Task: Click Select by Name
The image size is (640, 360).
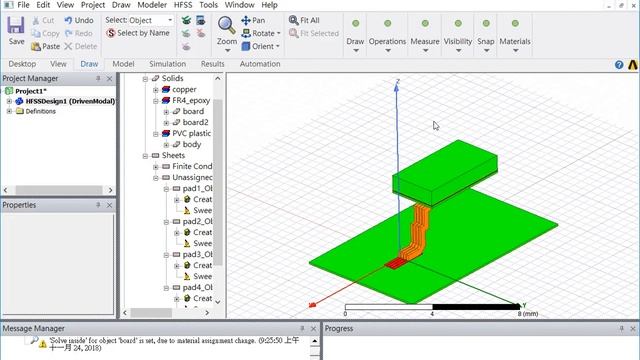Action: (x=138, y=33)
